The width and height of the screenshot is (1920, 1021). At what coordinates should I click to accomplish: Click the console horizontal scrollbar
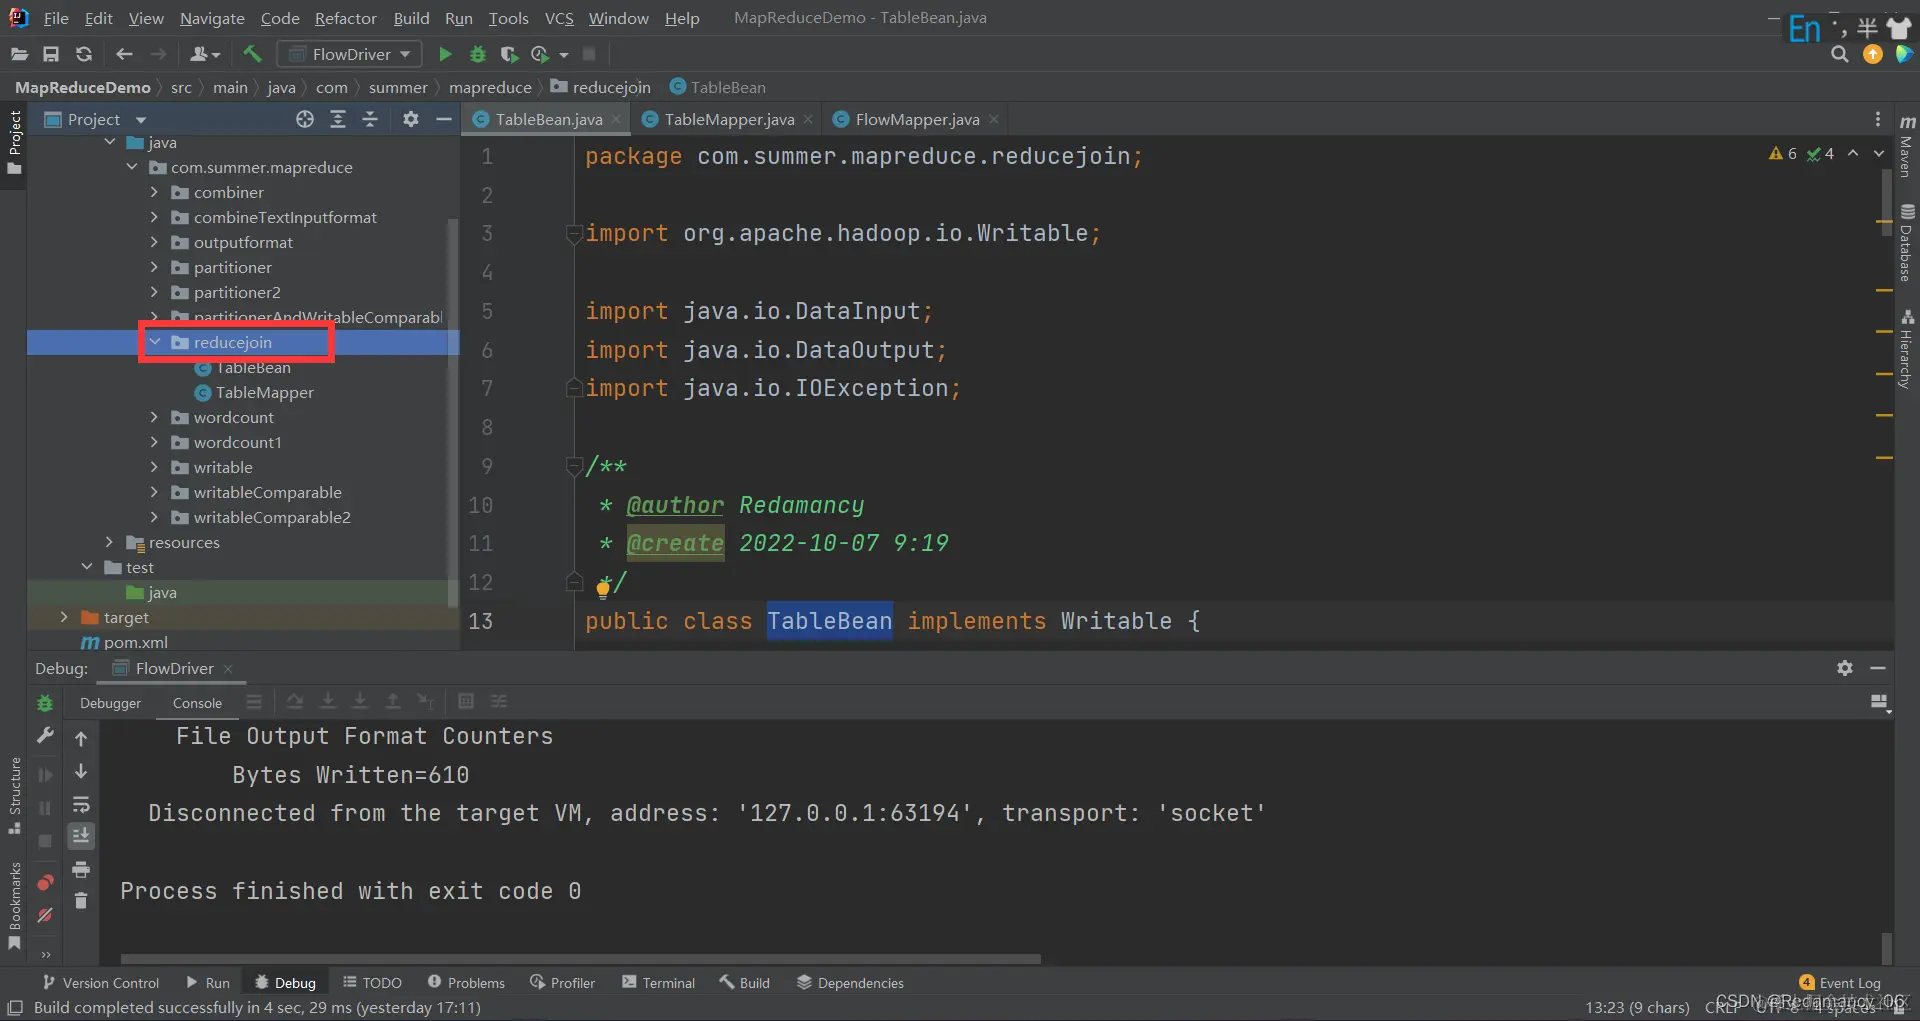(580, 958)
